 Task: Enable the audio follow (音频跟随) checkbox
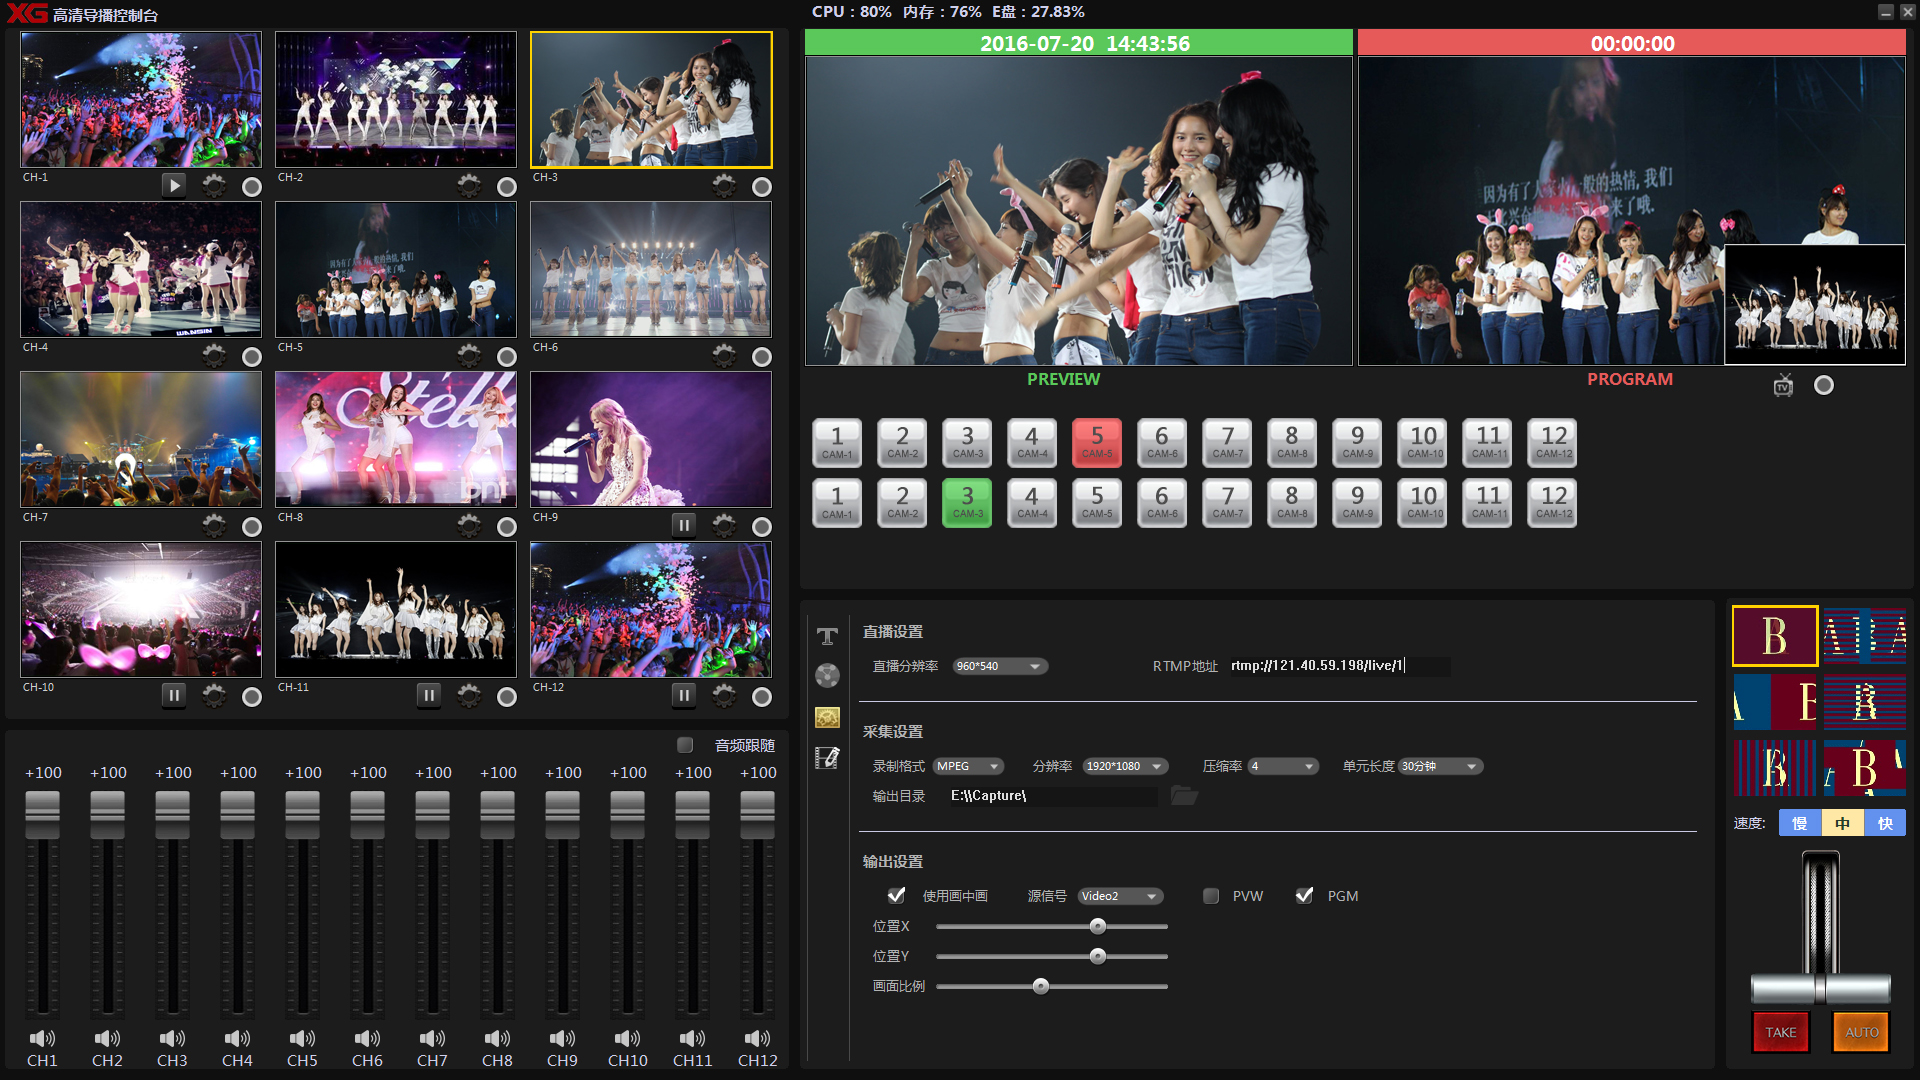(685, 745)
